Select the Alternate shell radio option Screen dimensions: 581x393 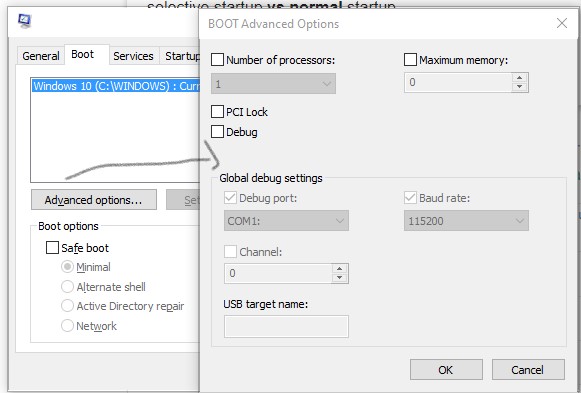point(67,286)
